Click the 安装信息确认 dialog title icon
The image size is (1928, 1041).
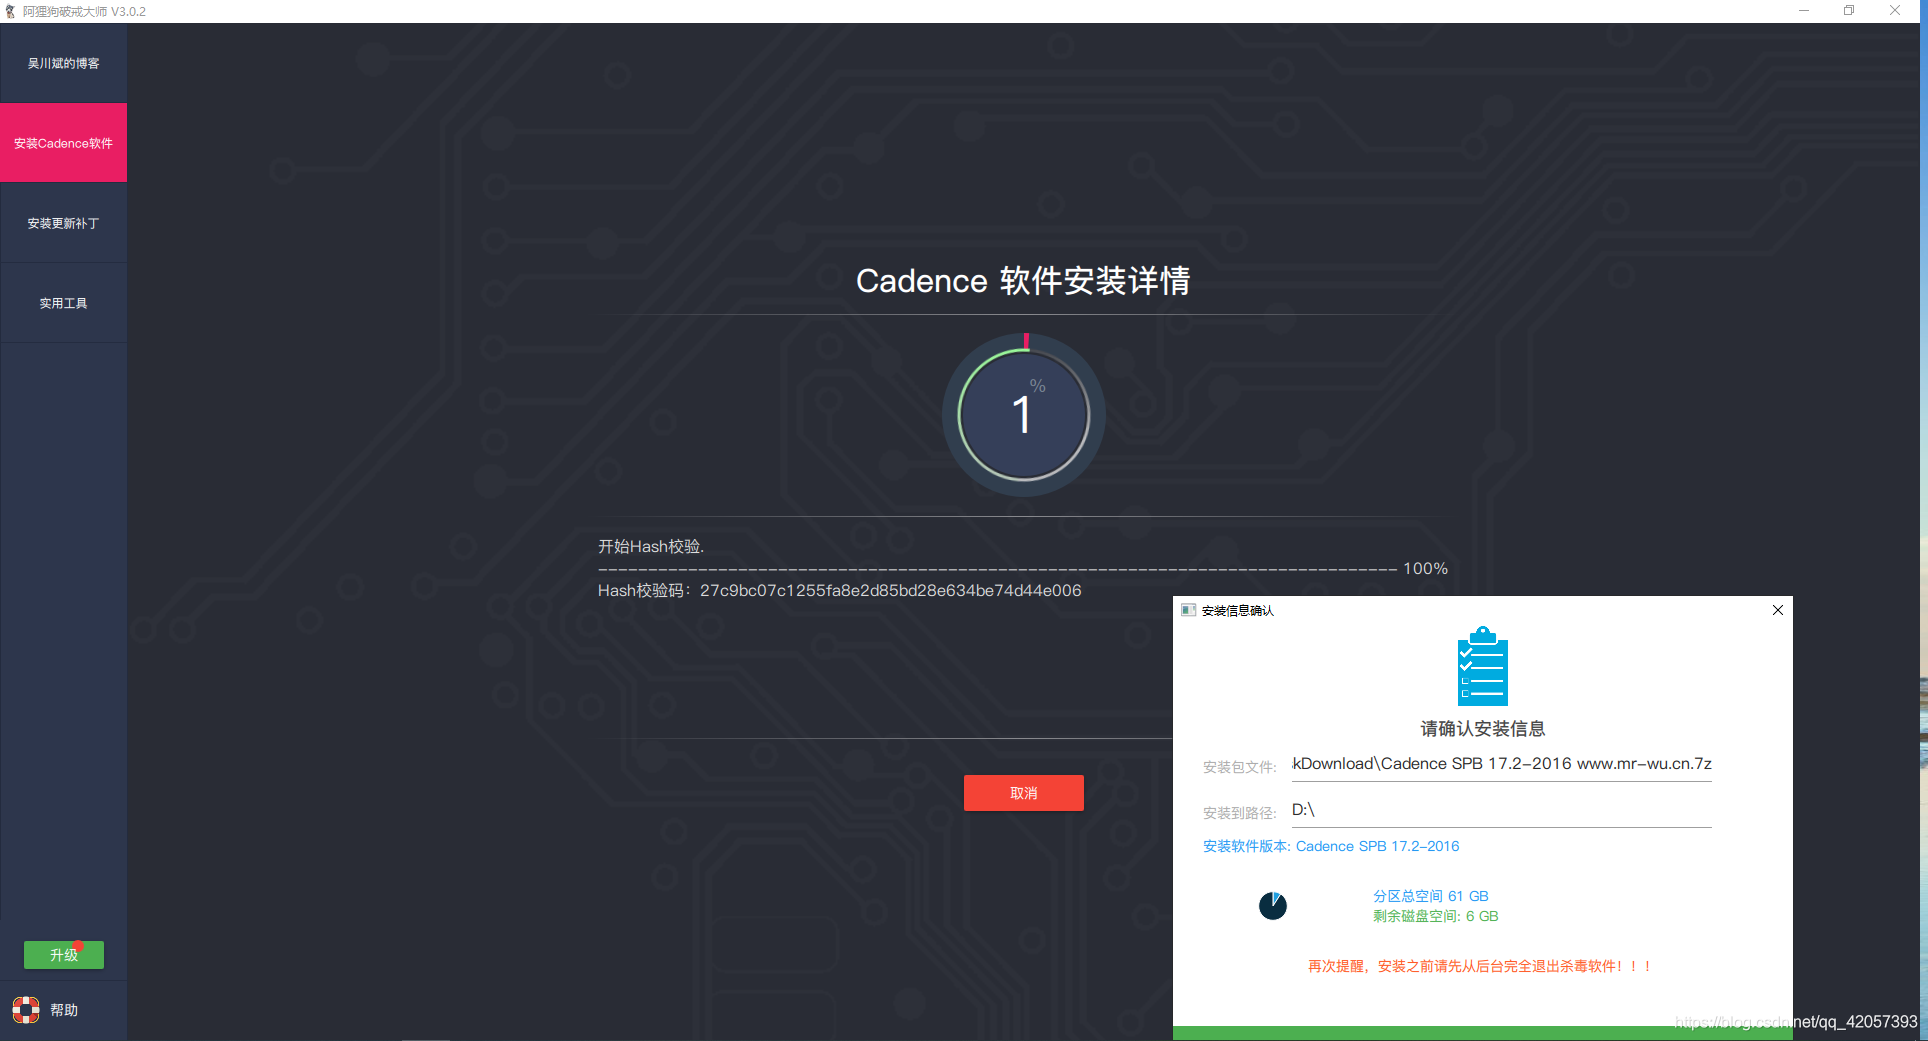[1188, 610]
